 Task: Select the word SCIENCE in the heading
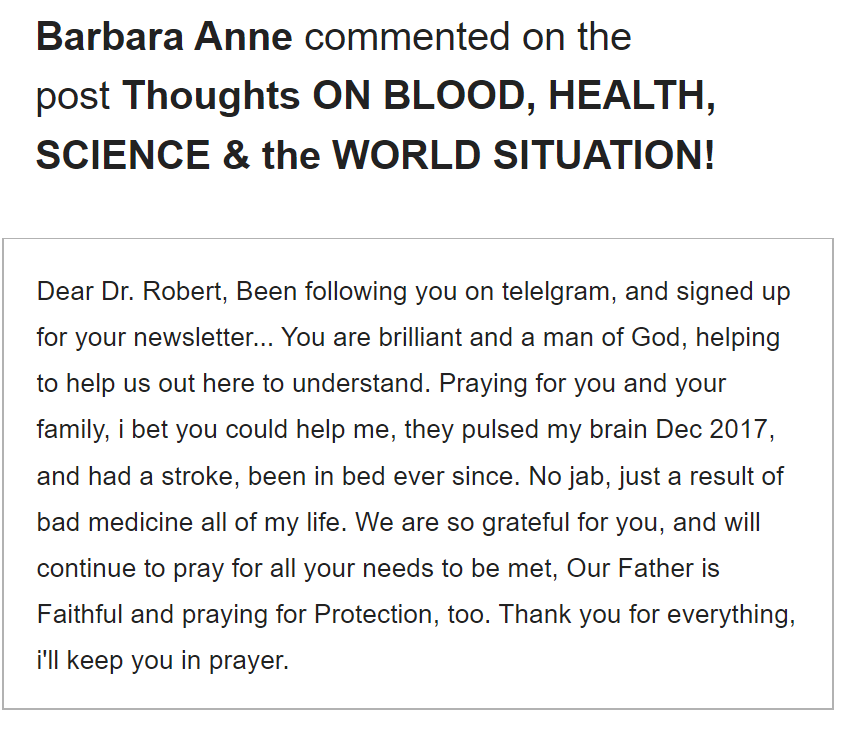(x=122, y=156)
